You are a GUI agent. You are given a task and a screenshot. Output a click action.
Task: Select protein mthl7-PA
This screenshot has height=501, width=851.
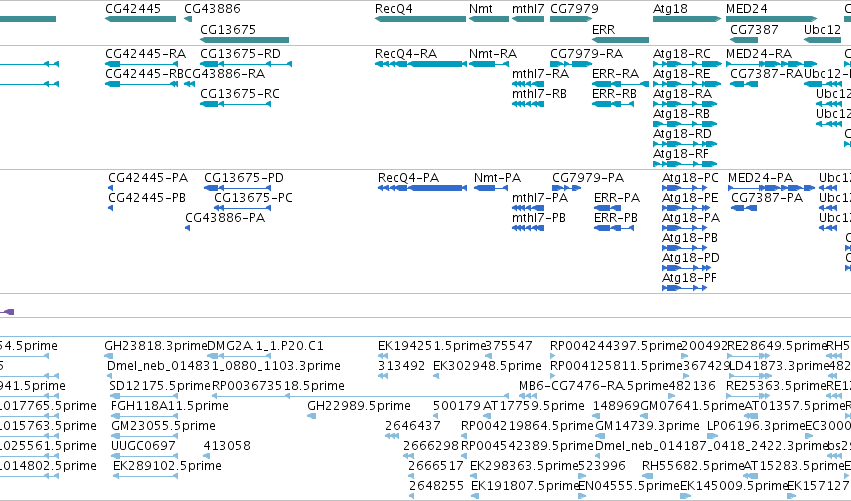click(x=528, y=208)
